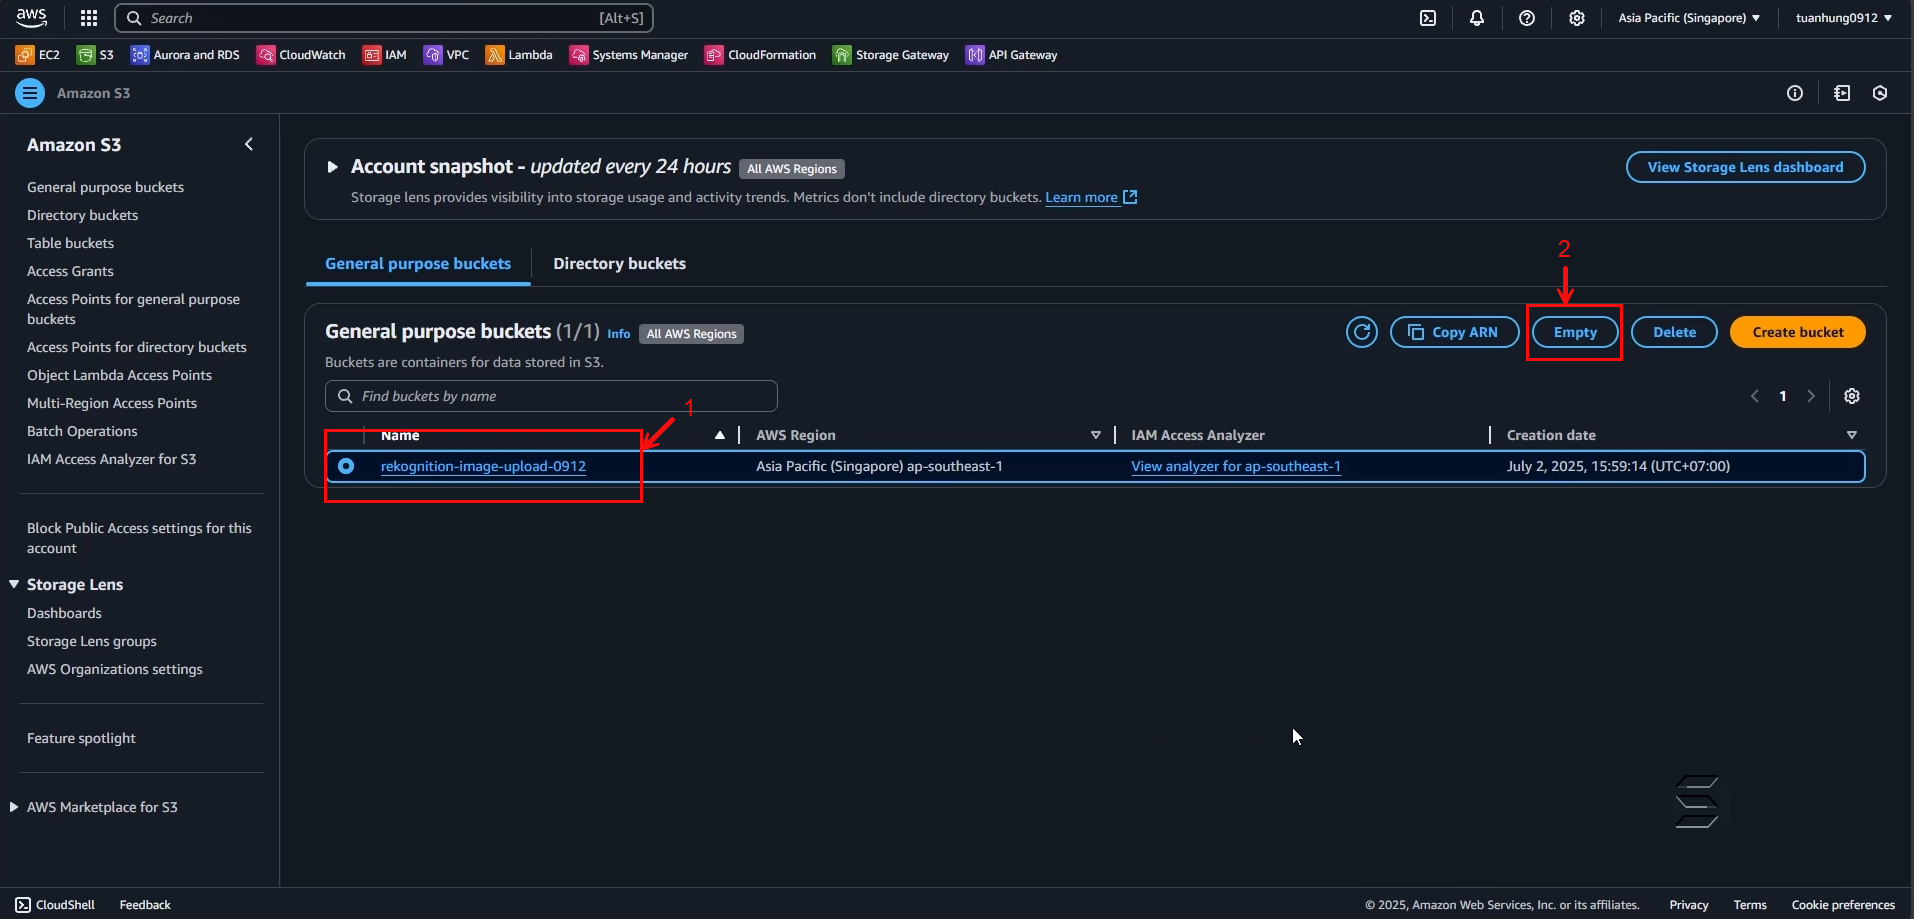Sort buckets by Name column arrow
This screenshot has height=919, width=1914.
pos(720,435)
